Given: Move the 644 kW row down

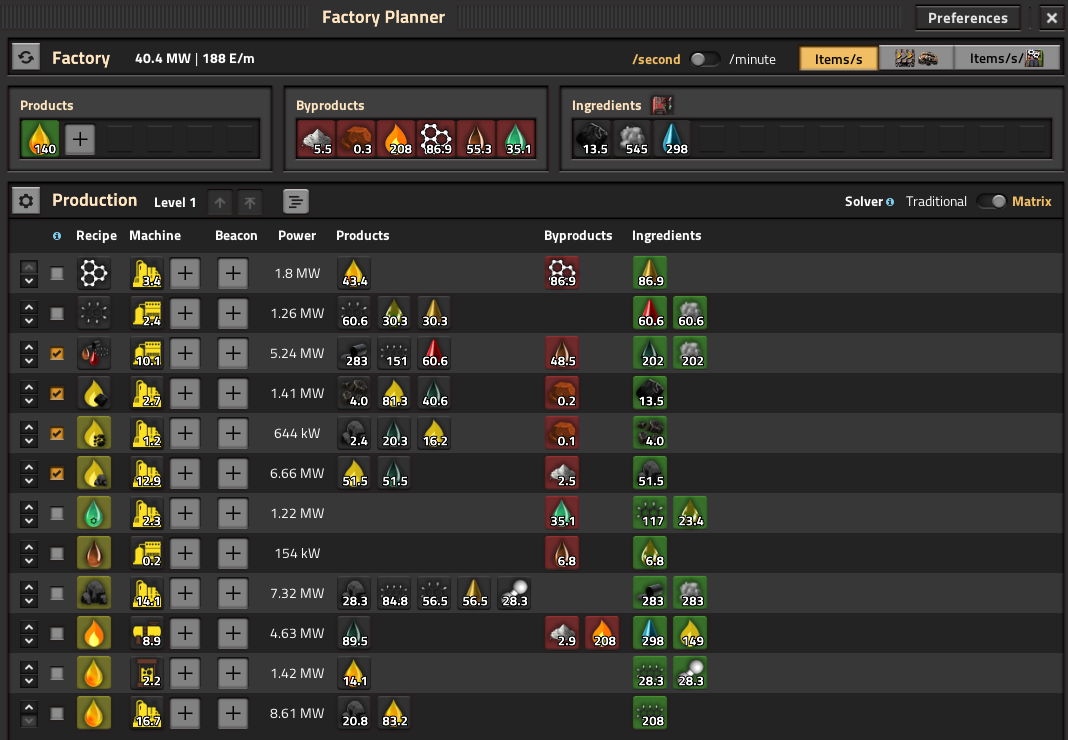Looking at the screenshot, I should [29, 440].
